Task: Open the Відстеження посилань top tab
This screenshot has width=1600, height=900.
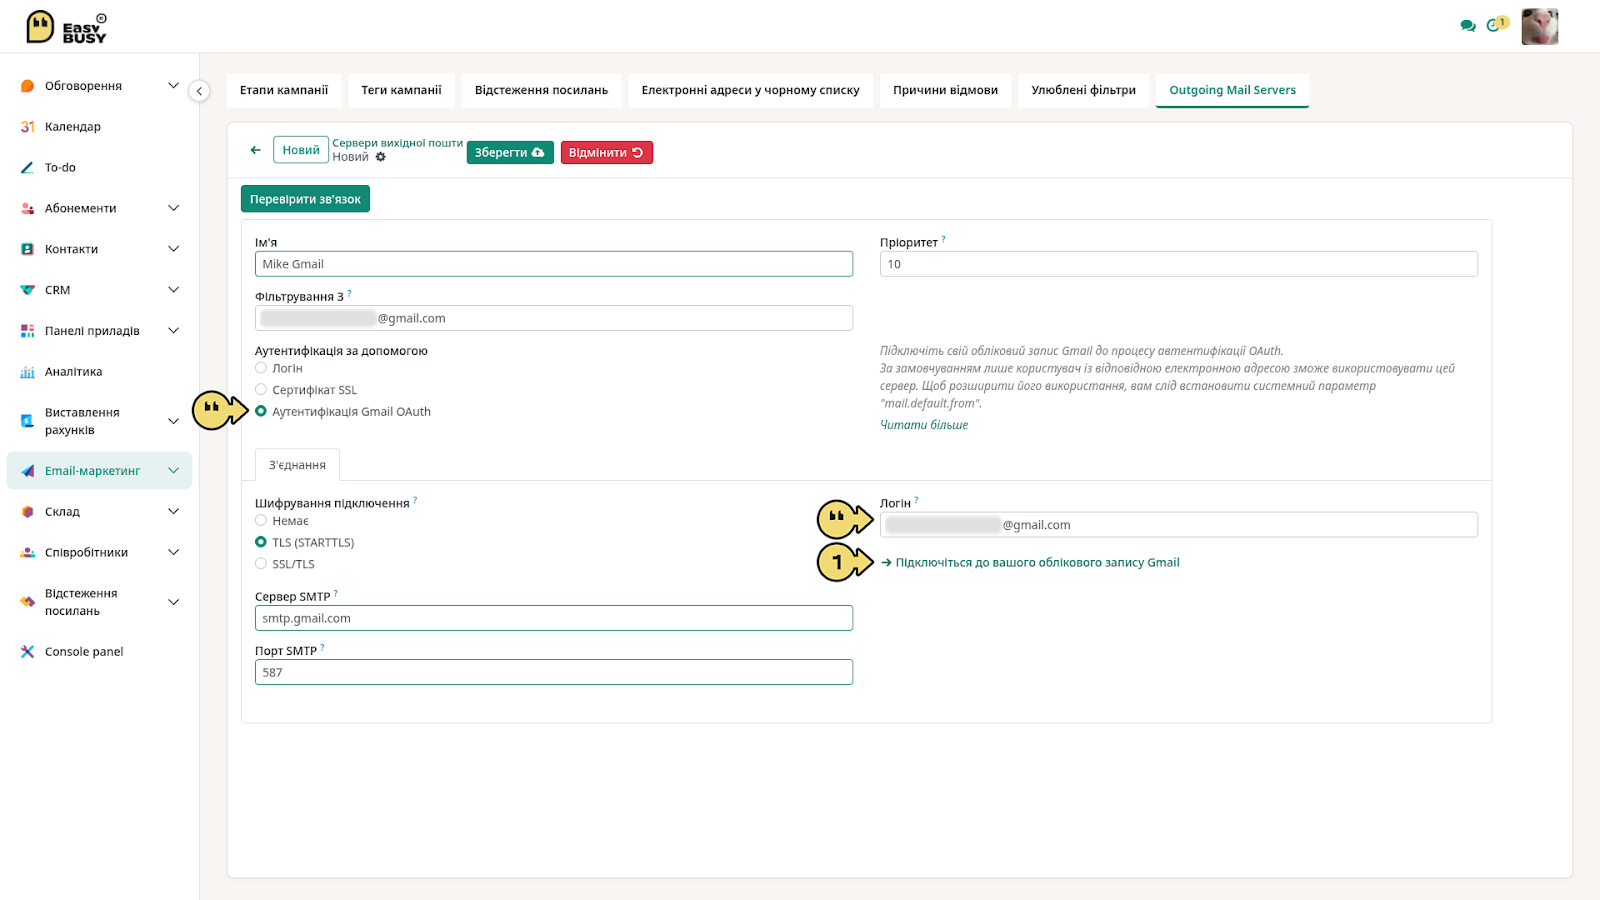Action: pyautogui.click(x=541, y=90)
